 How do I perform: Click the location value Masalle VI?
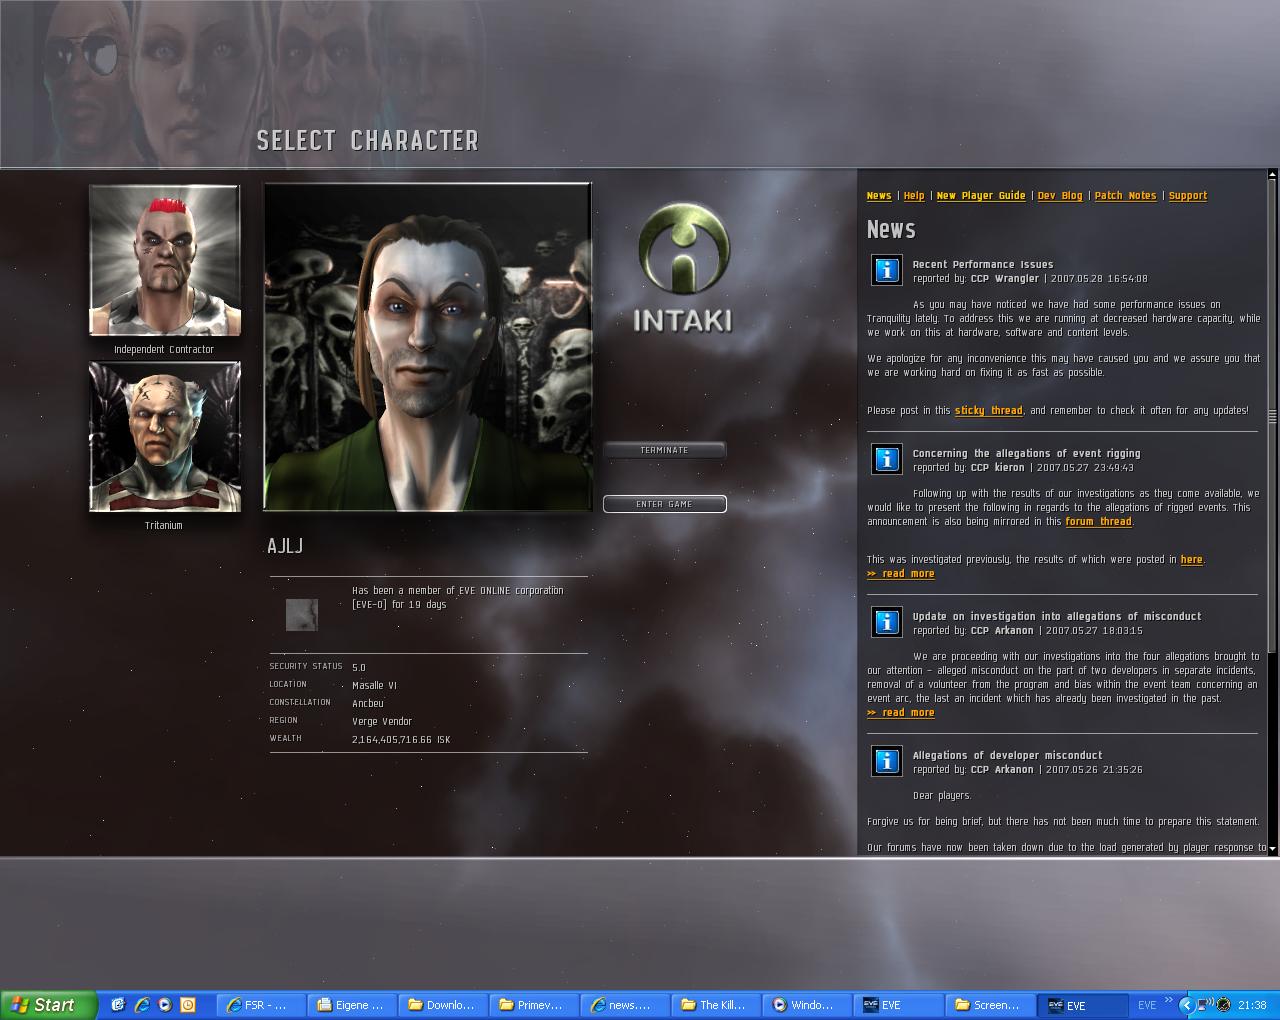tap(374, 686)
